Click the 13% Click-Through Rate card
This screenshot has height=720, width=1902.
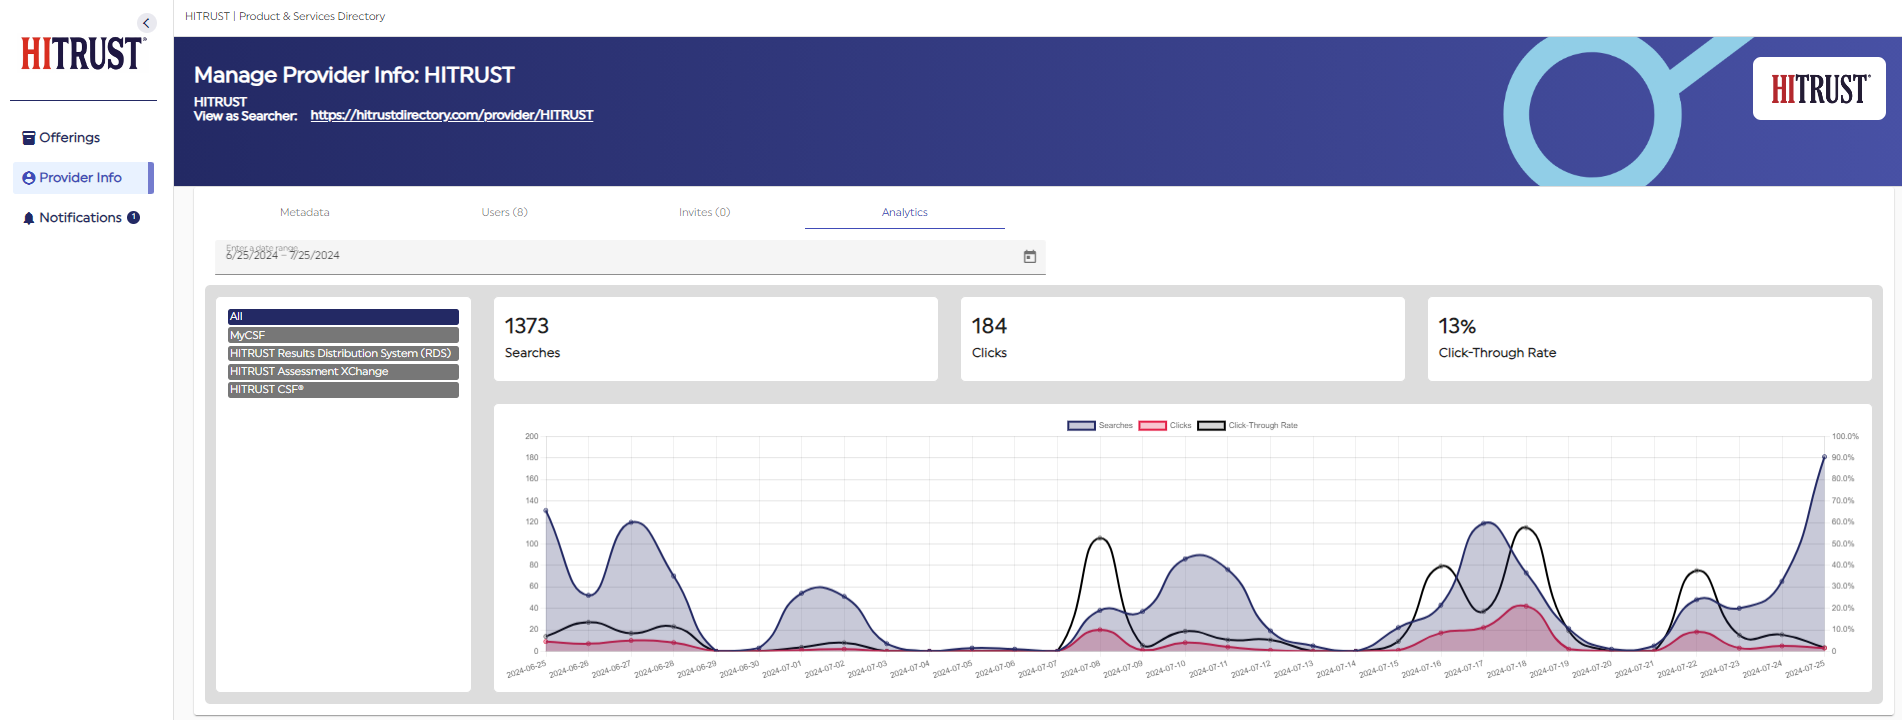(x=1650, y=339)
